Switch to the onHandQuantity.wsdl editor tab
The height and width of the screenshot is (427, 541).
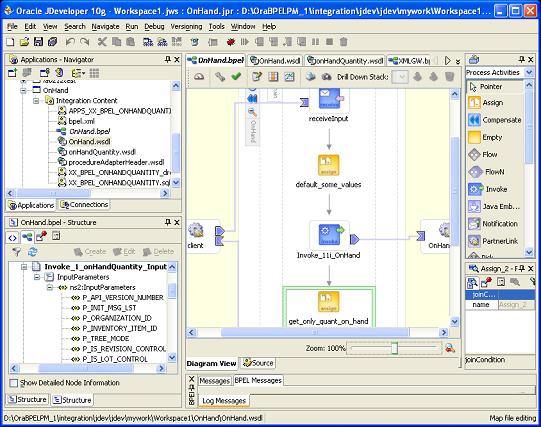point(345,61)
